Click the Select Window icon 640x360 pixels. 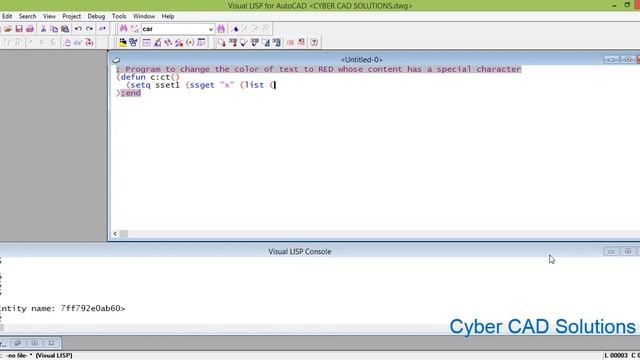coord(133,42)
